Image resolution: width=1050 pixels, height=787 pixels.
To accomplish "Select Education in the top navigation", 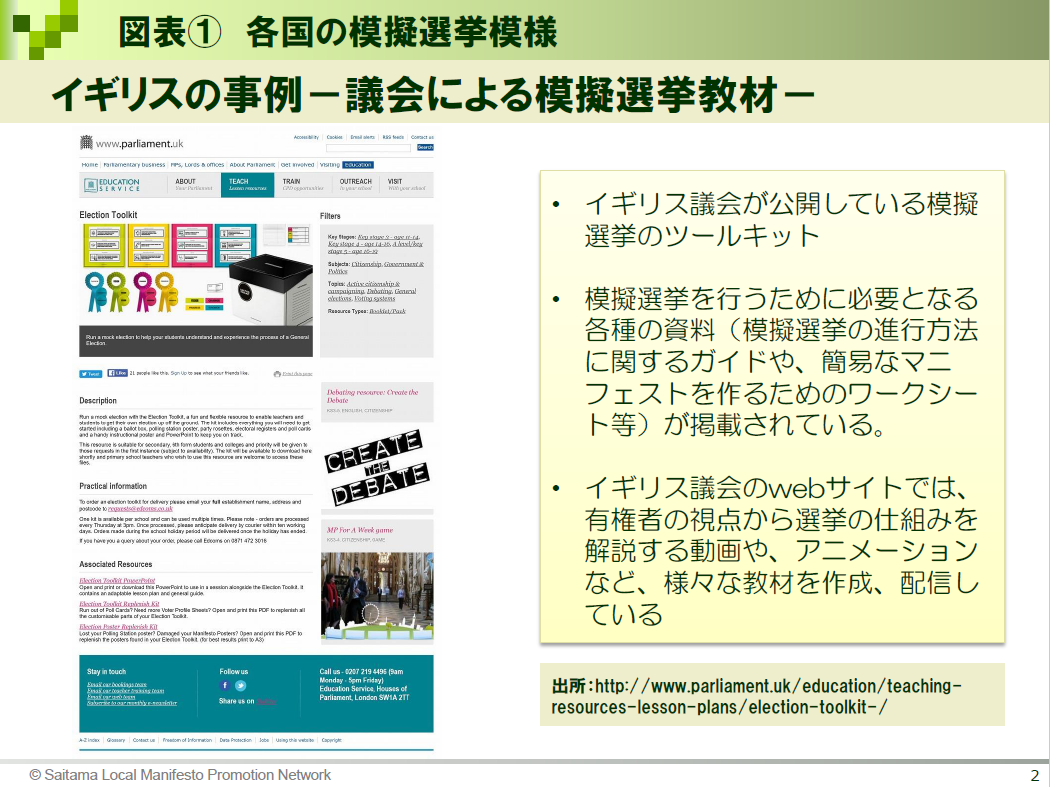I will tap(357, 165).
